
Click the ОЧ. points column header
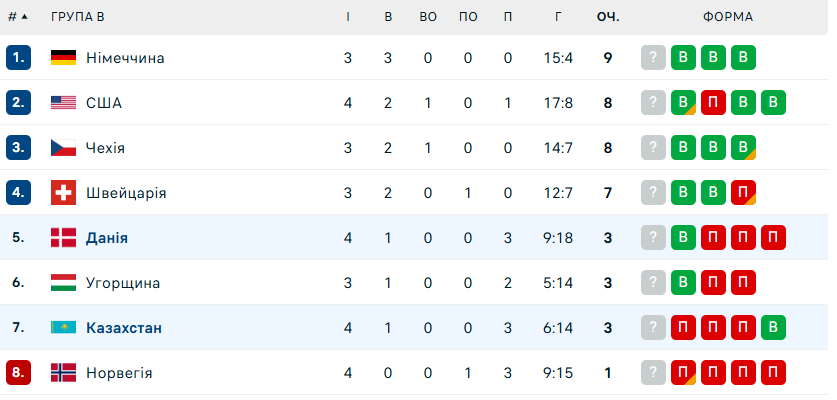[x=607, y=17]
